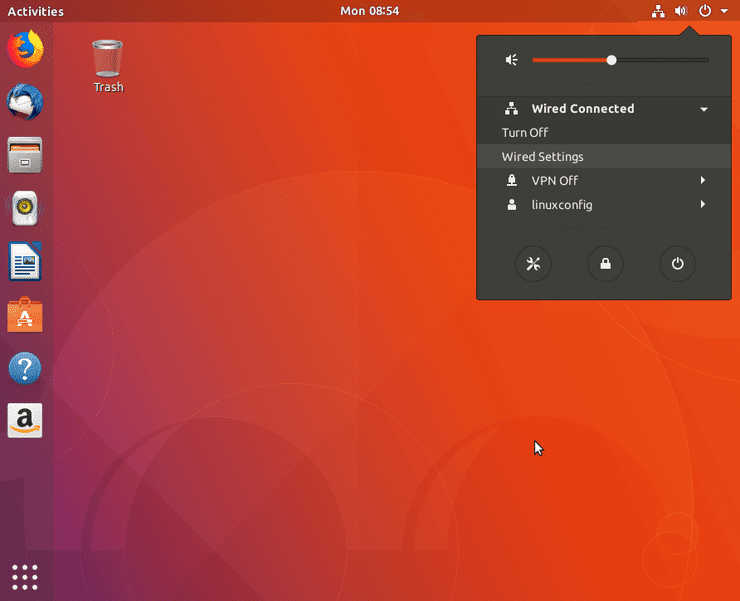Open the Activities overview

coord(36,11)
